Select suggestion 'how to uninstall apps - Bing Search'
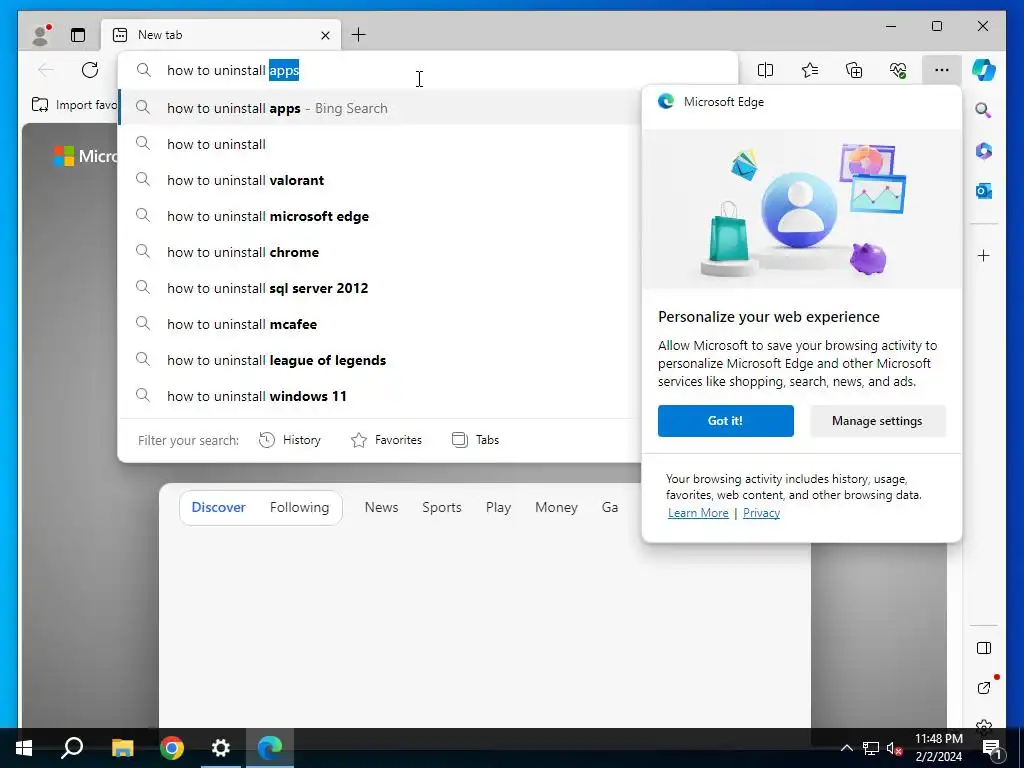Viewport: 1024px width, 768px height. coord(379,108)
